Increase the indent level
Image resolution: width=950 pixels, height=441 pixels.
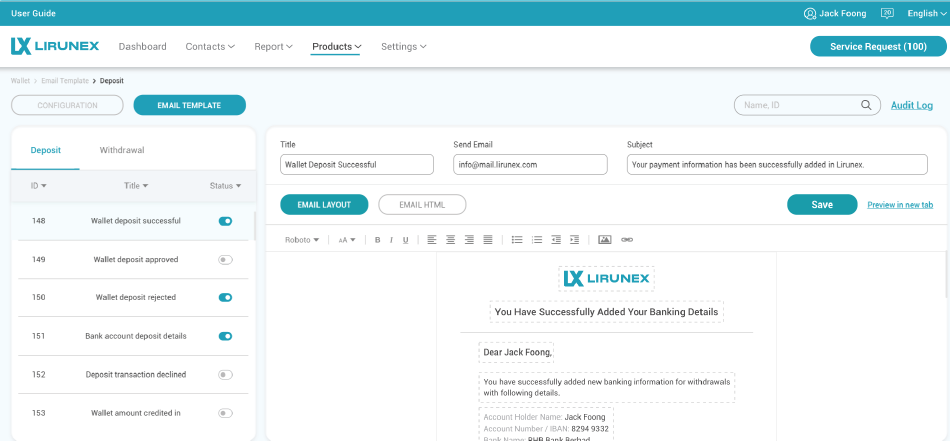point(574,240)
